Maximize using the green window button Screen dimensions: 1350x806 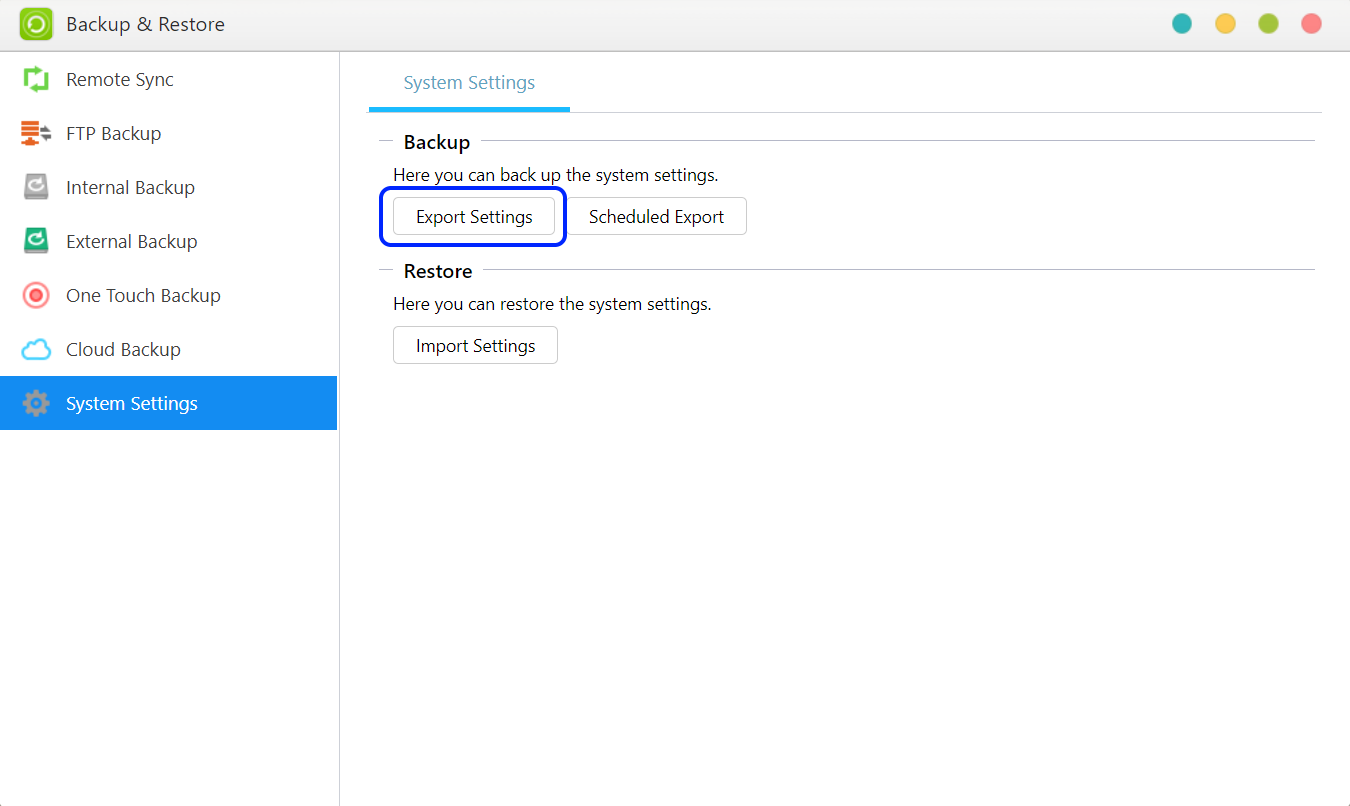tap(1268, 24)
